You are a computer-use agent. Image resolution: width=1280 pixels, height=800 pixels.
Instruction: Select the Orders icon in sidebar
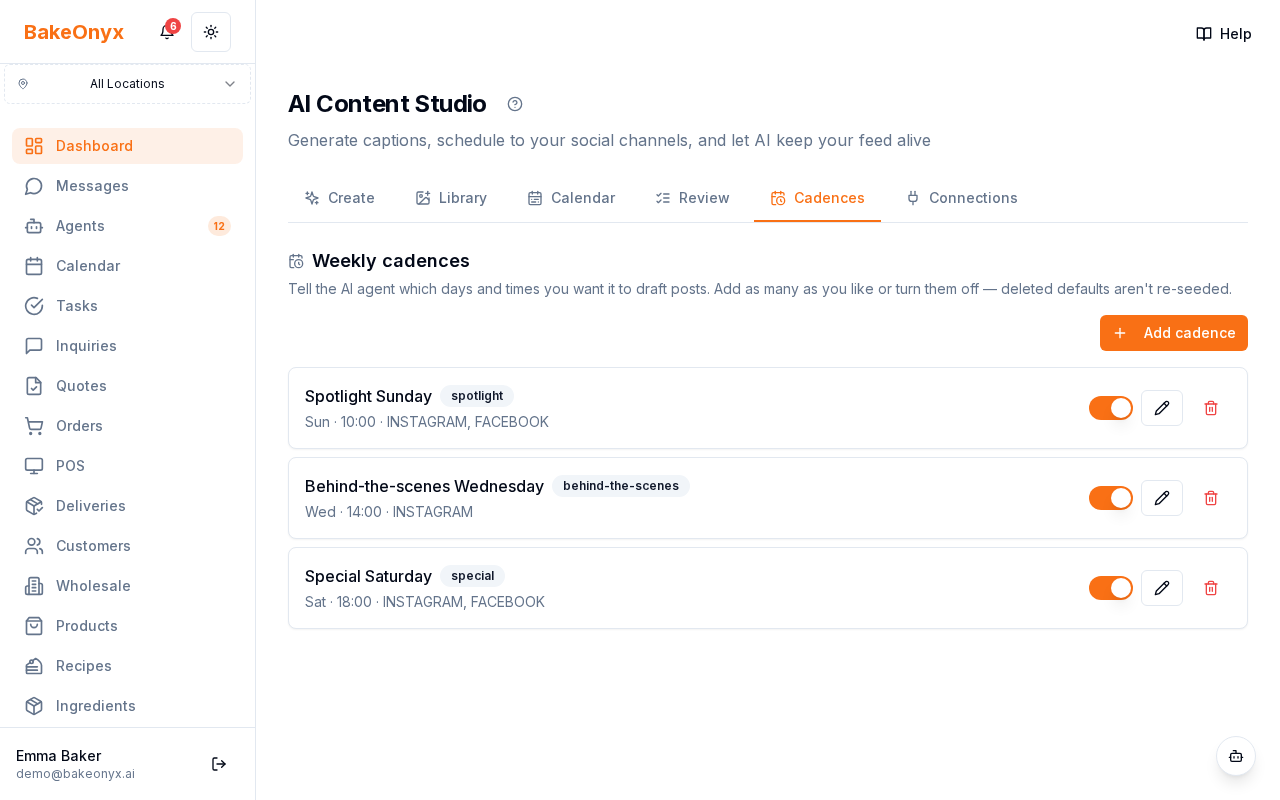(34, 426)
